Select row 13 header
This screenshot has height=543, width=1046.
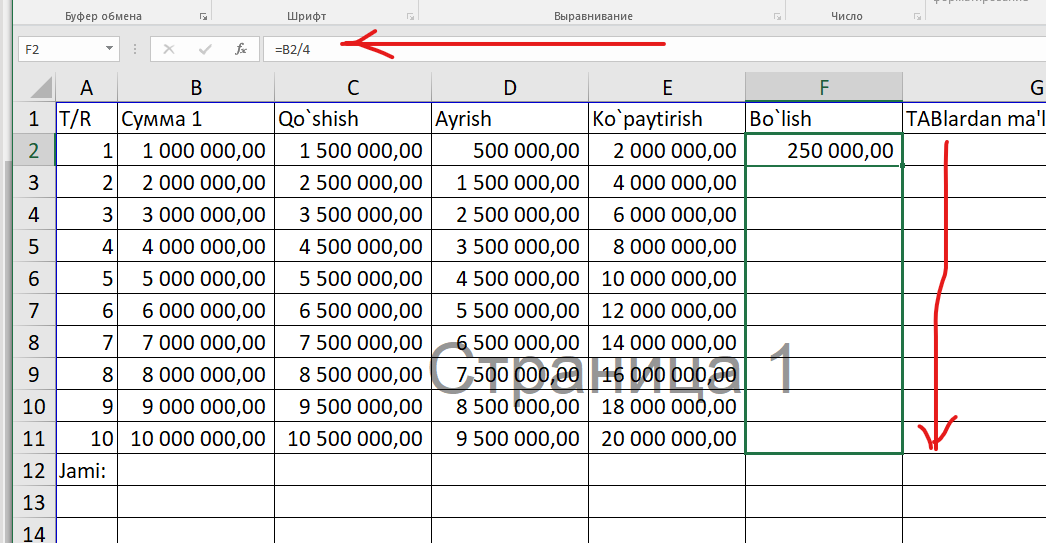click(x=34, y=502)
